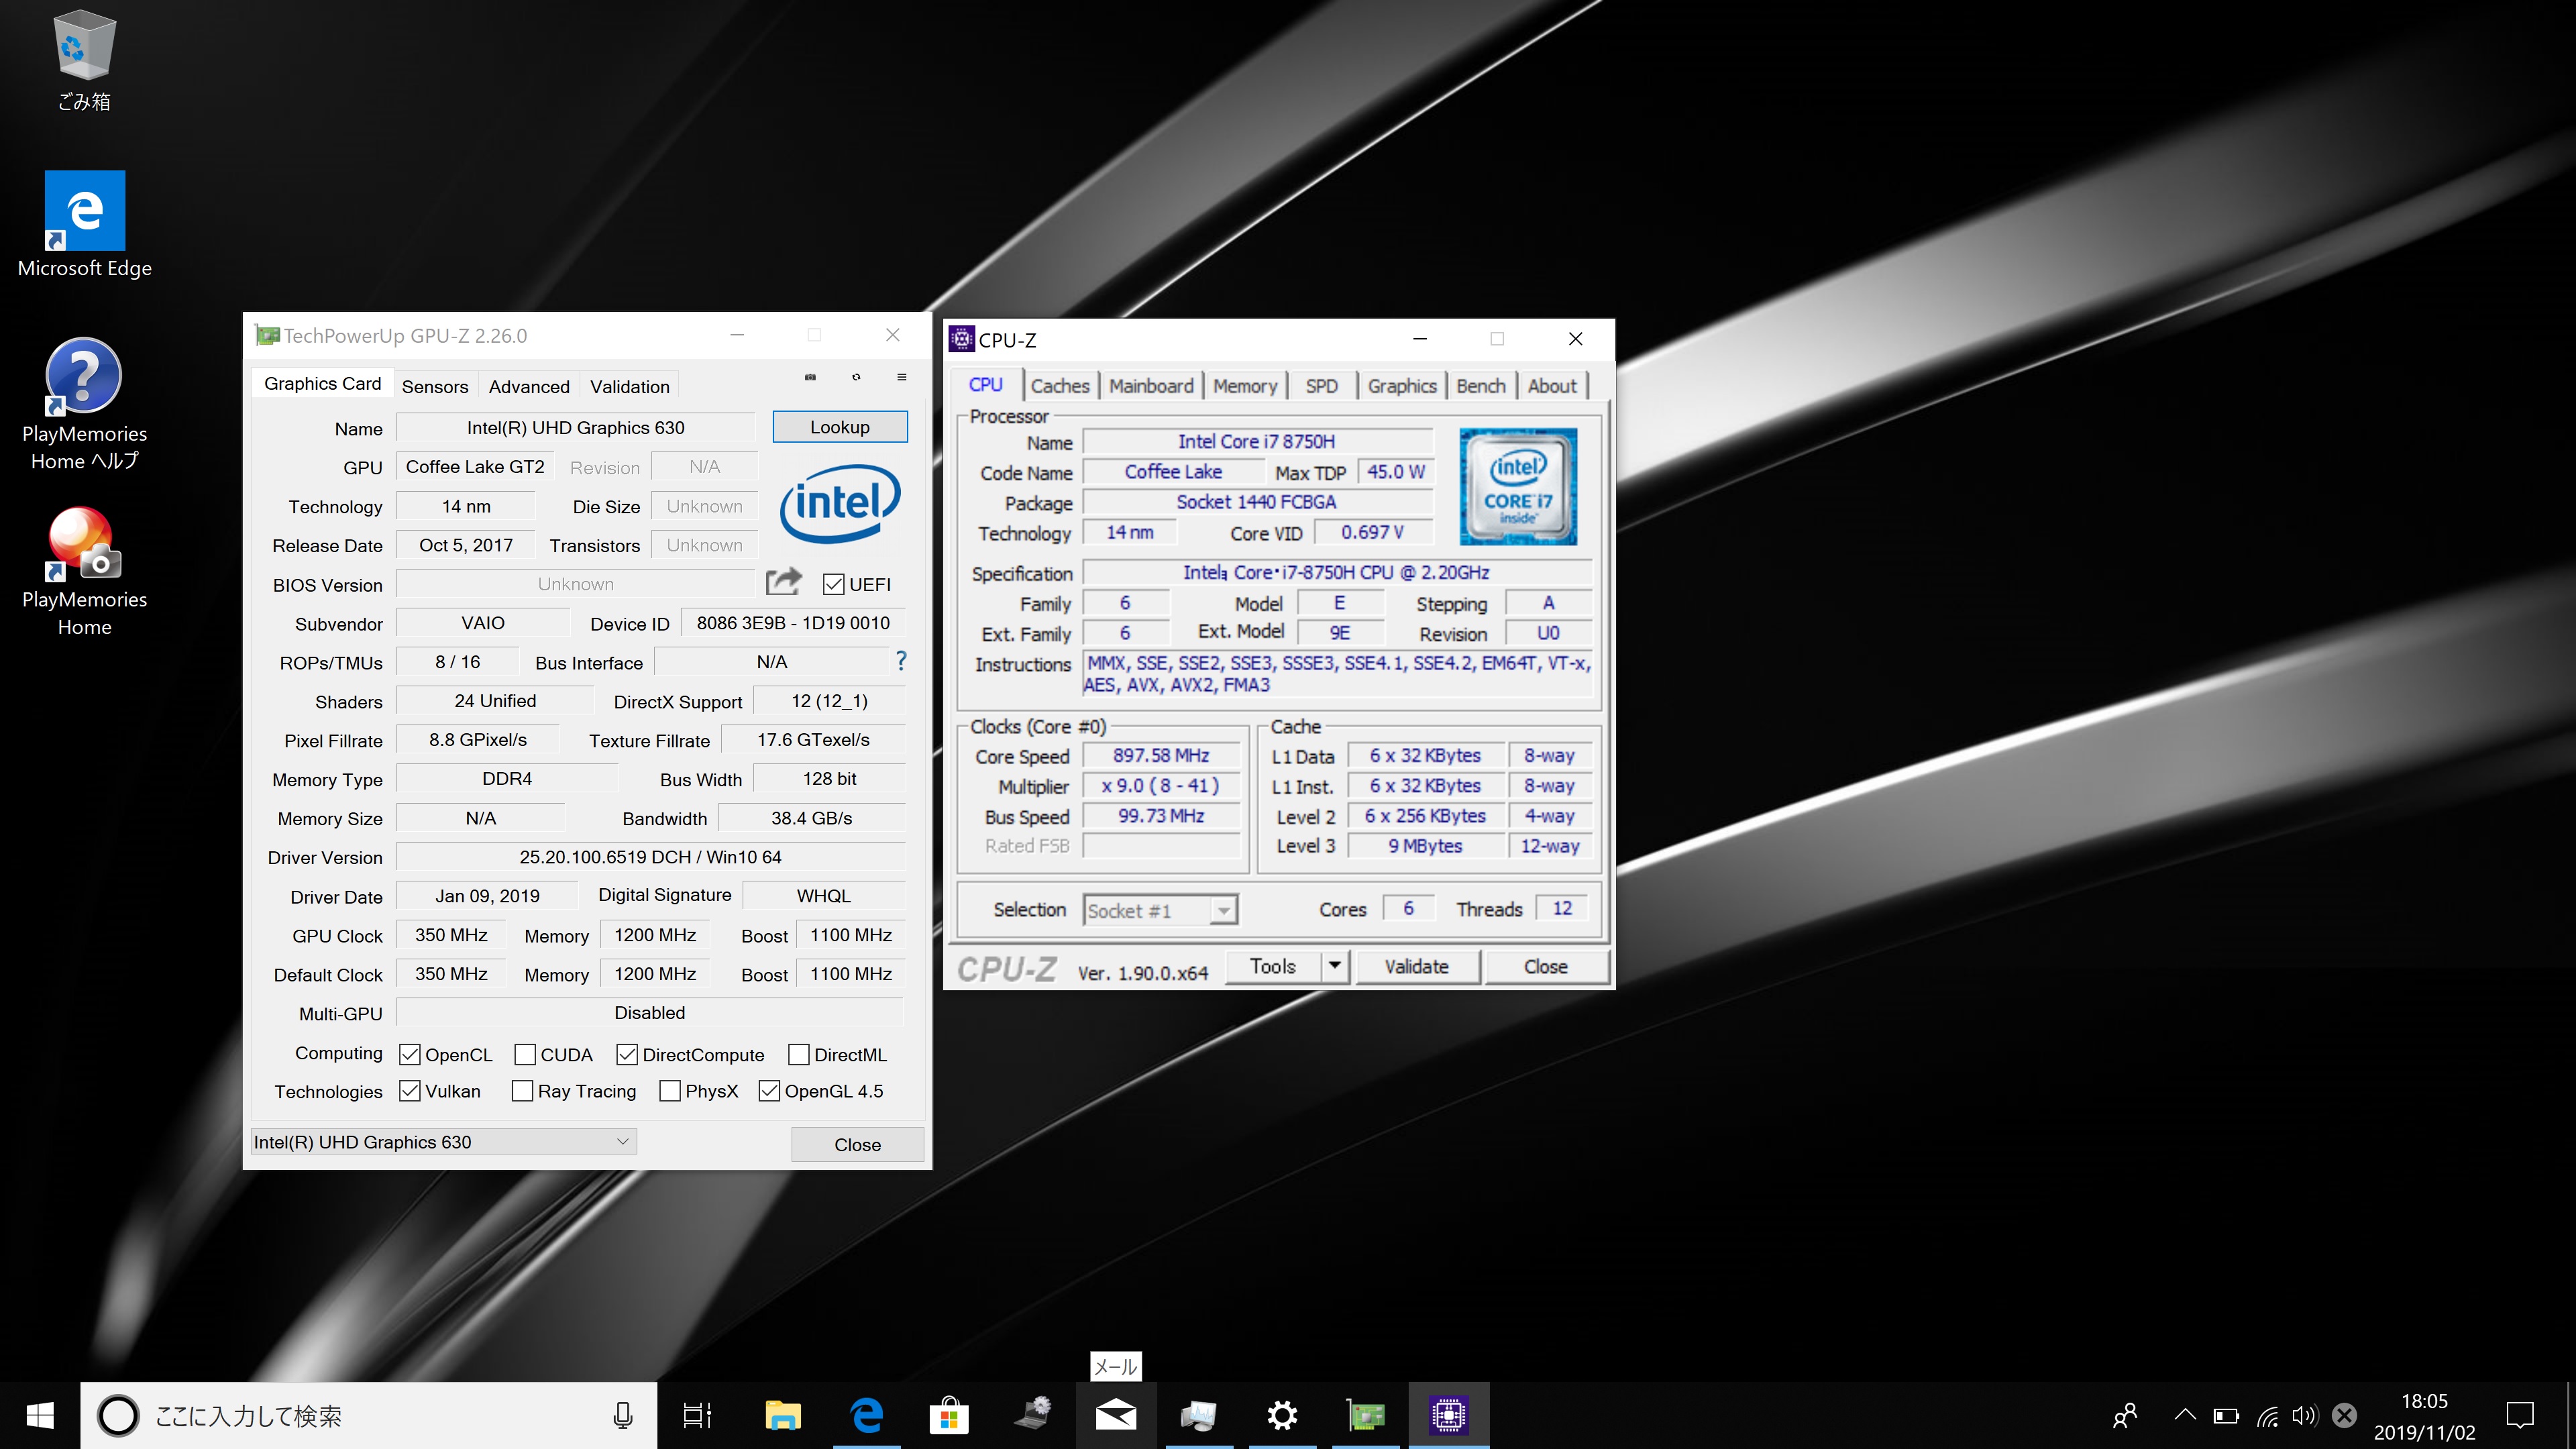Click the Intel Core i7 badge in CPU-Z
The image size is (2576, 1449).
click(x=1517, y=486)
